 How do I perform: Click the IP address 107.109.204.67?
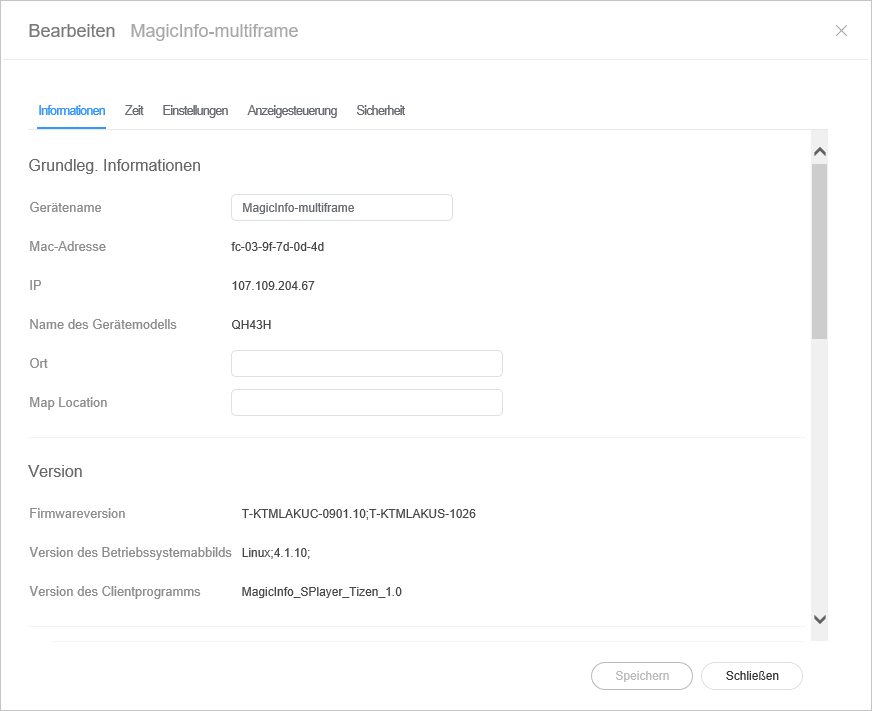pos(273,286)
